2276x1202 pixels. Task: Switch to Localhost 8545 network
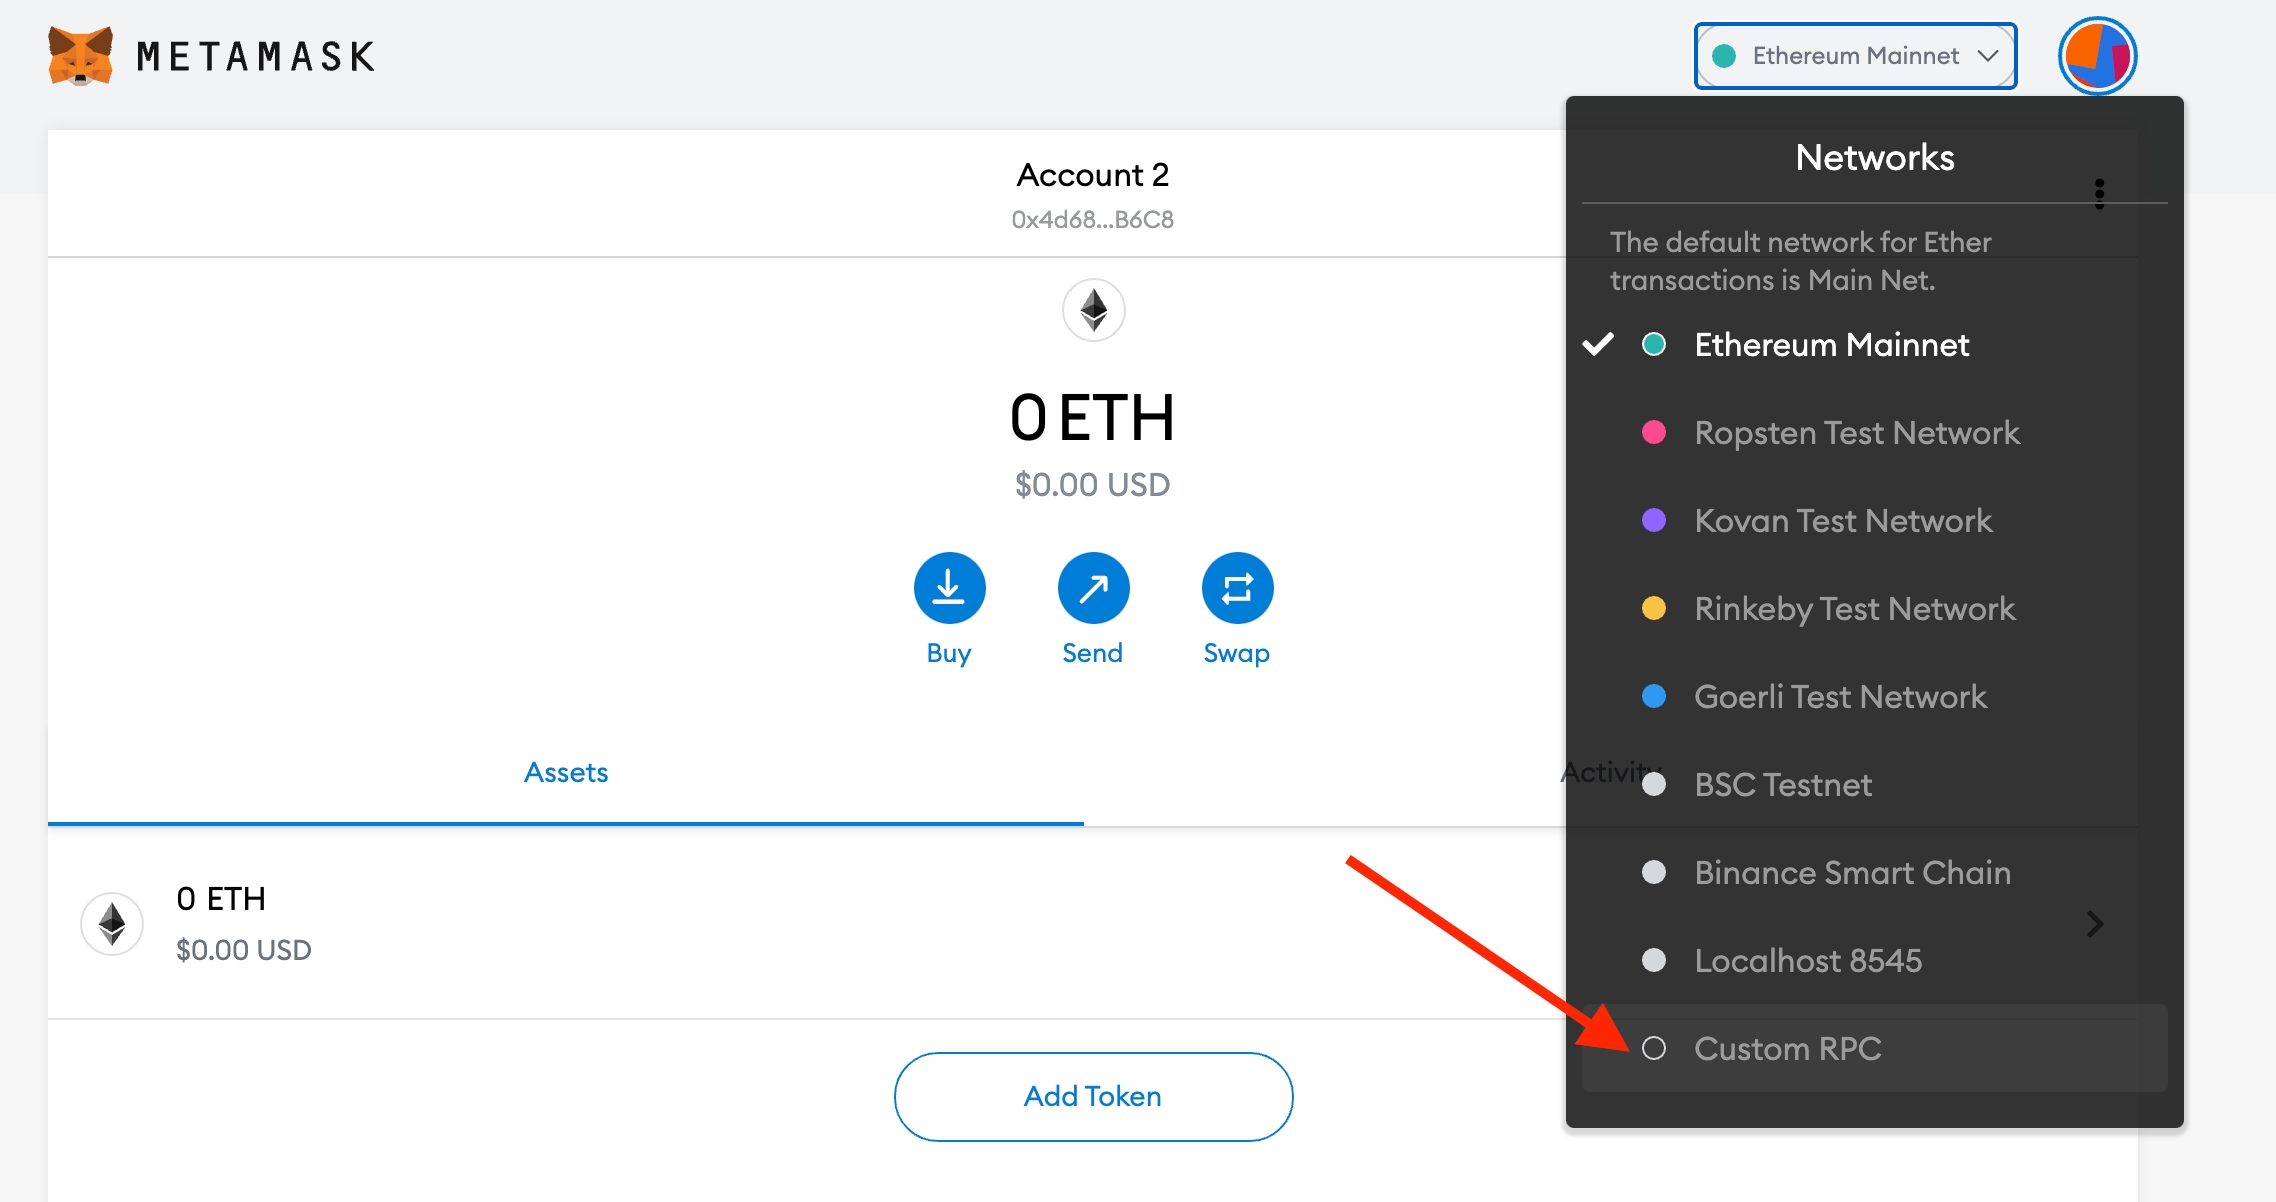click(x=1807, y=961)
